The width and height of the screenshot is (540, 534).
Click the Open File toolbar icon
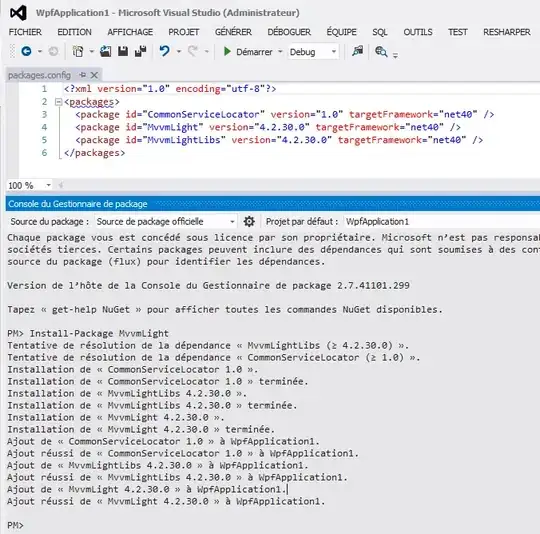[105, 52]
